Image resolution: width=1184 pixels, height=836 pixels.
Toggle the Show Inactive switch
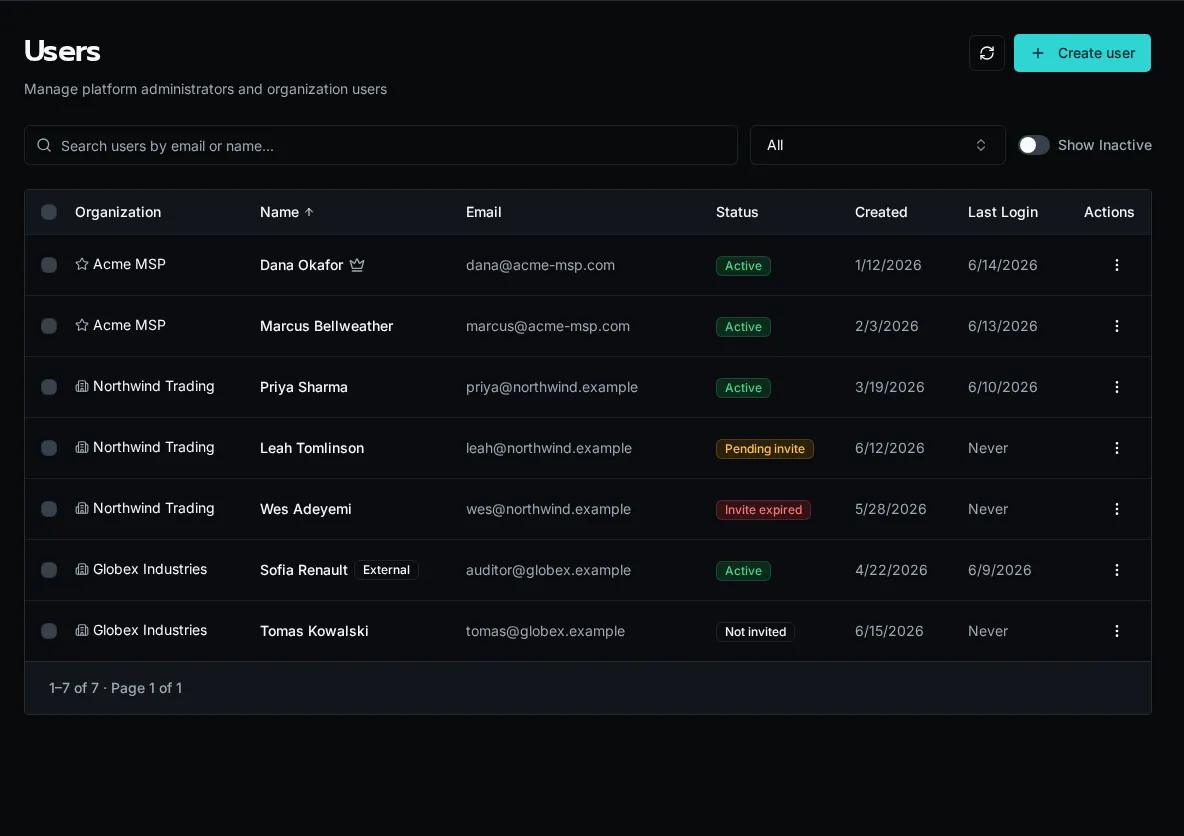click(x=1033, y=145)
